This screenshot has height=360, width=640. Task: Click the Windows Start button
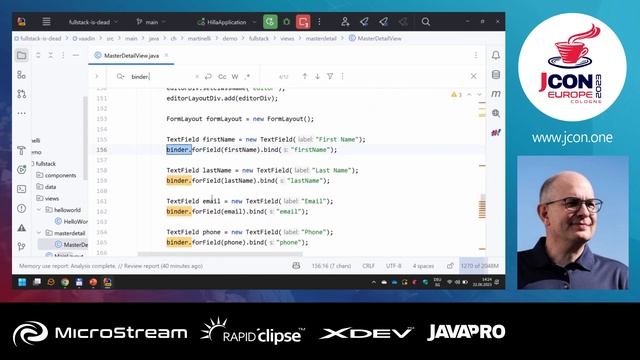pyautogui.click(x=22, y=282)
